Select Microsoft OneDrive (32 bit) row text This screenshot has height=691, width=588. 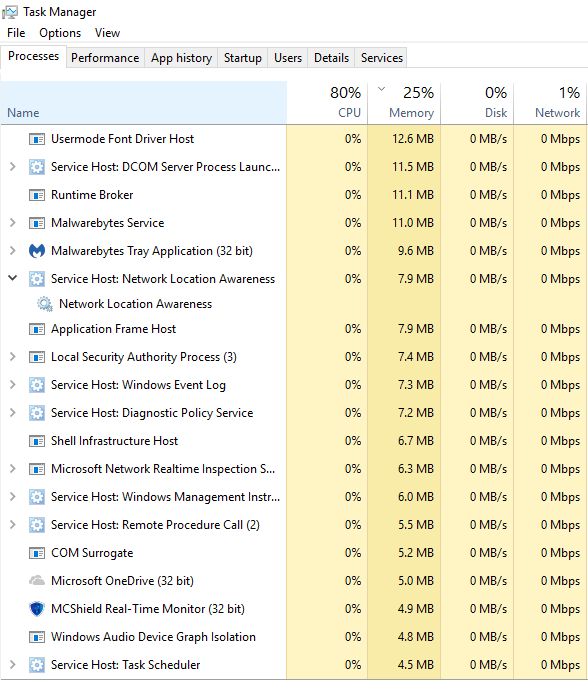click(x=123, y=581)
